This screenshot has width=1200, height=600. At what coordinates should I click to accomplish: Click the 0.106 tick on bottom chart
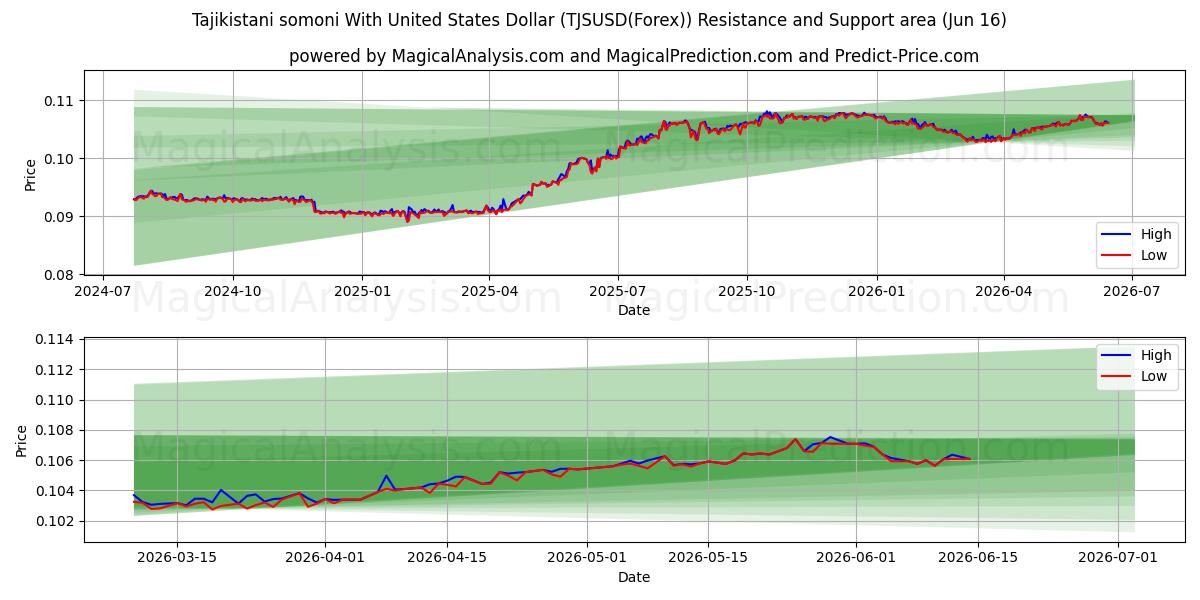pos(55,461)
